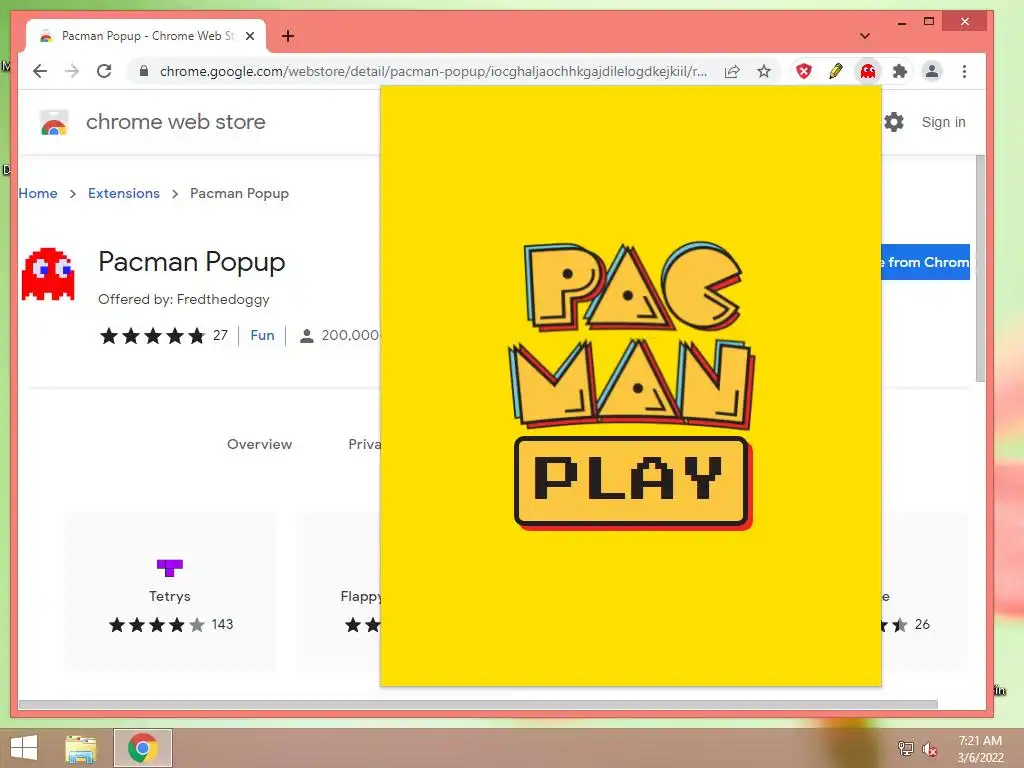
Task: Open the Overview tab
Action: [x=259, y=444]
